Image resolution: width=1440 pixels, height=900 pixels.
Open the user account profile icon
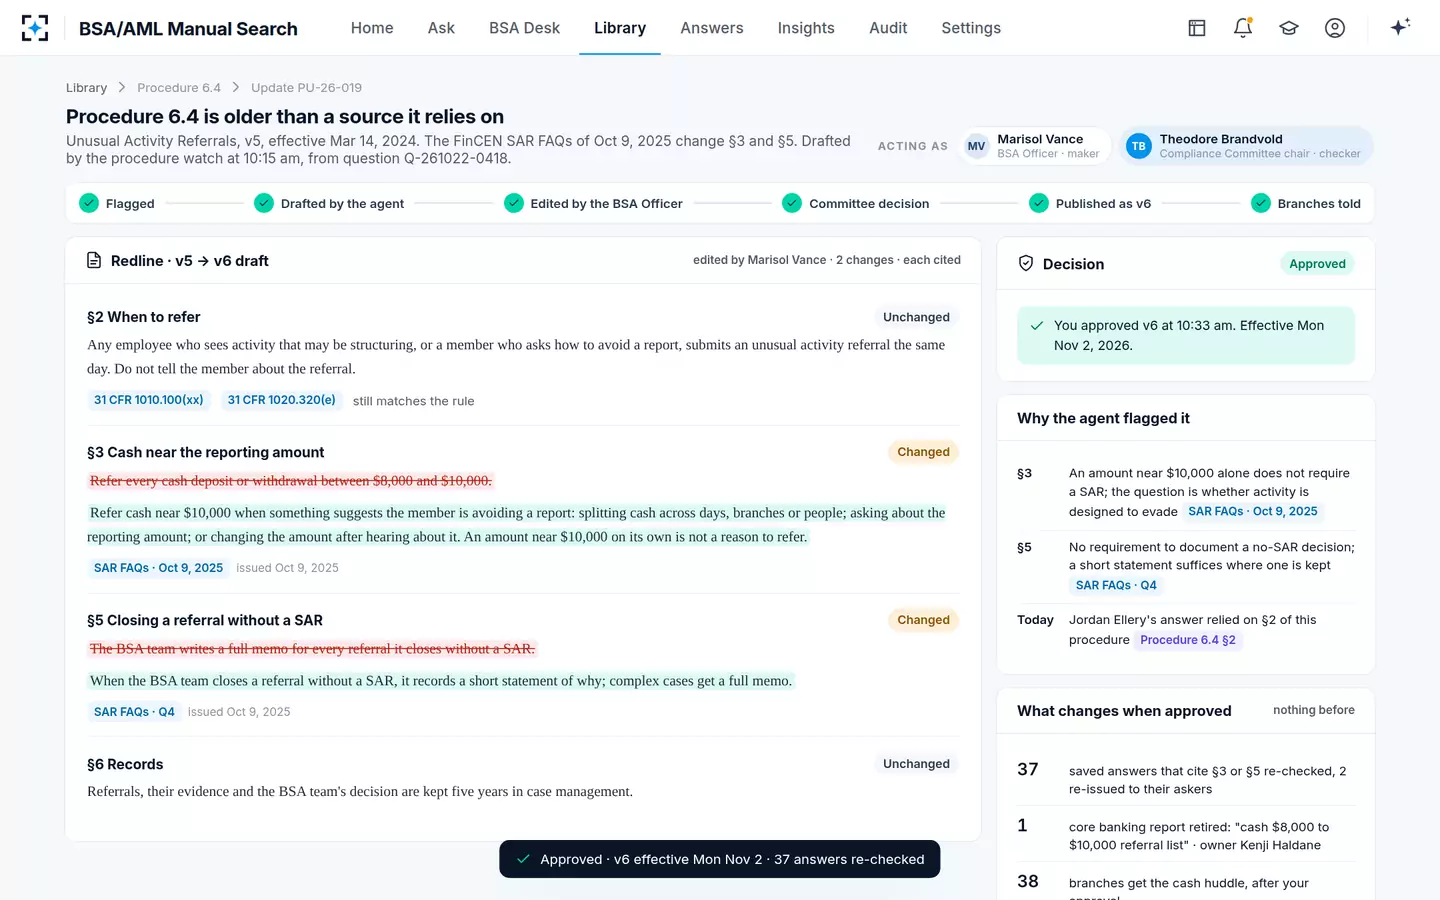[x=1335, y=28]
